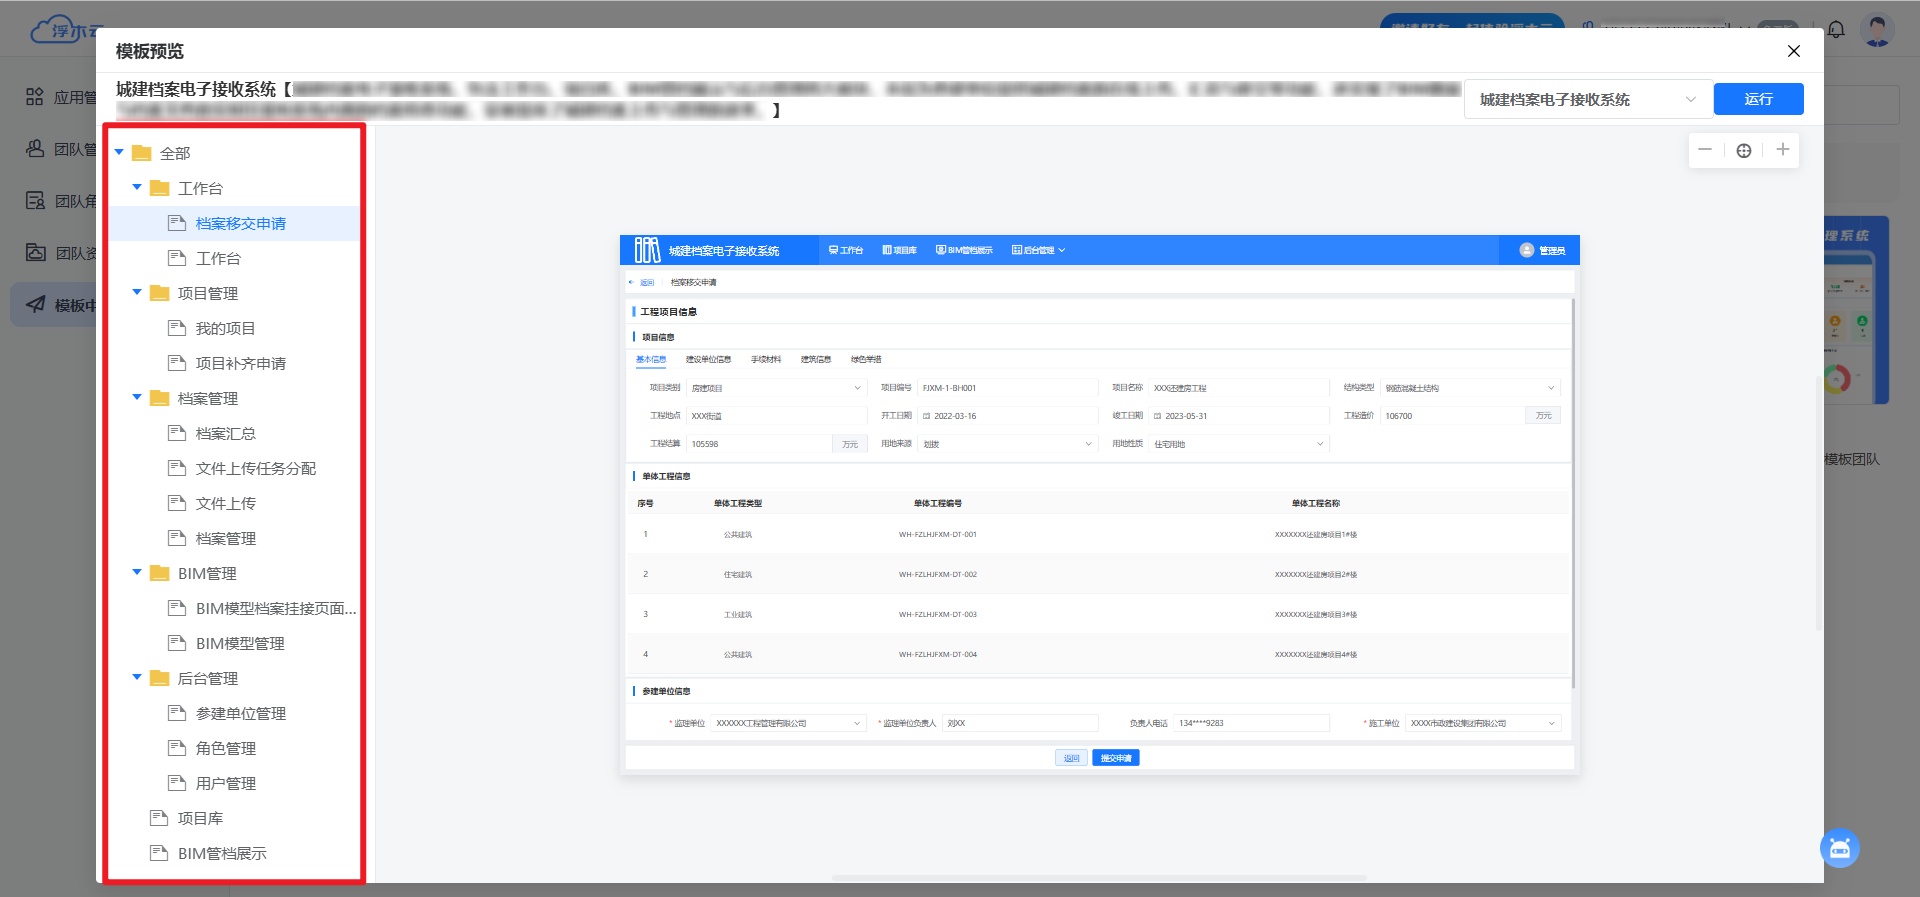Open the user avatar in top corner

pos(1877,30)
